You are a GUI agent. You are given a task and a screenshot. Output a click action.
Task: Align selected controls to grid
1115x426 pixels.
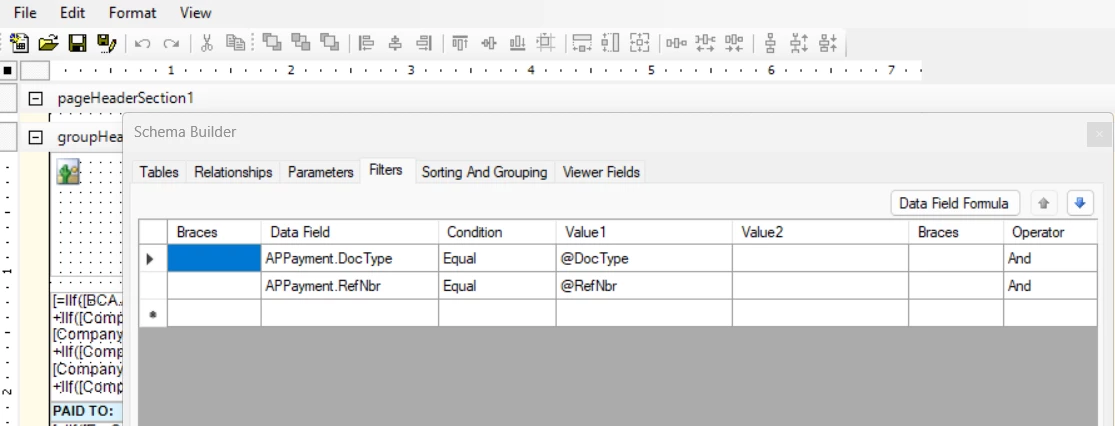[x=545, y=43]
